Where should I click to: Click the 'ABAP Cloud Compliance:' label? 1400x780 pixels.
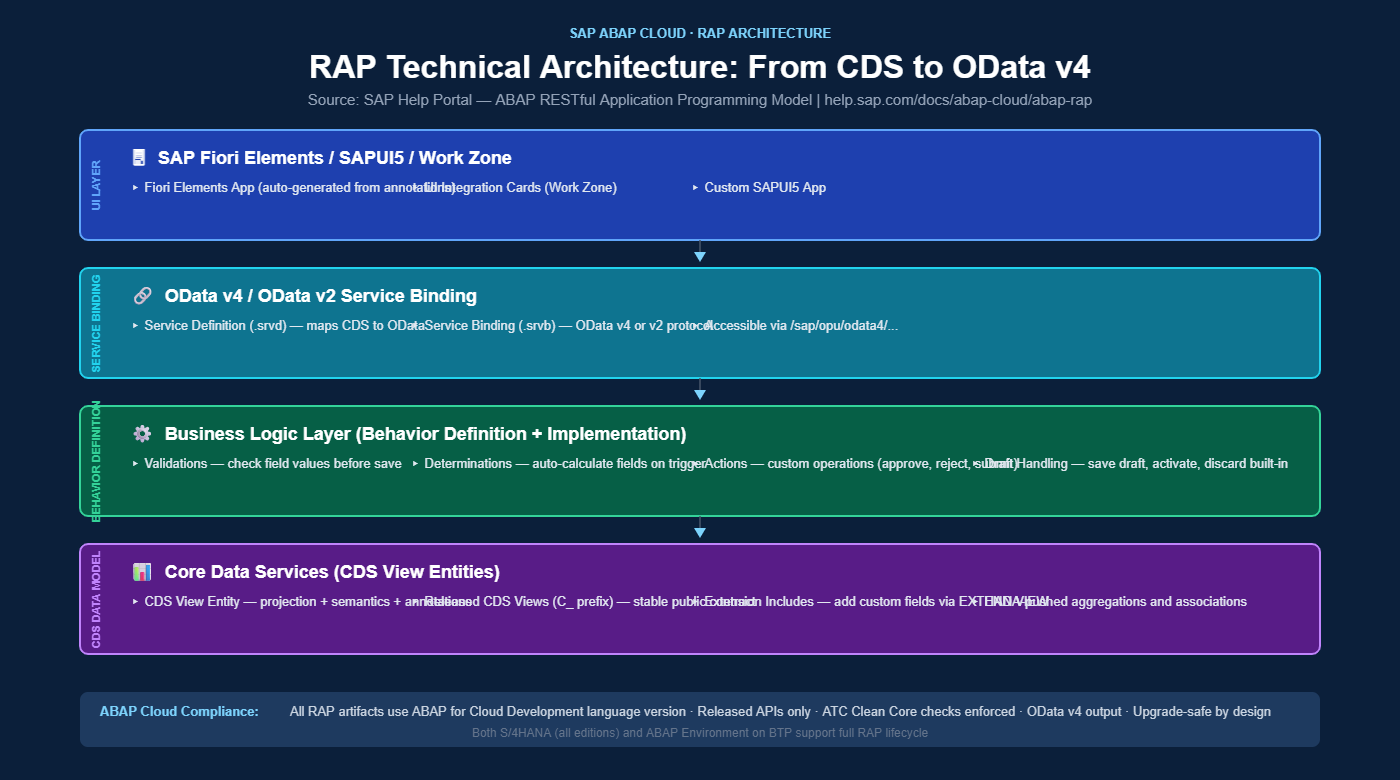point(179,712)
